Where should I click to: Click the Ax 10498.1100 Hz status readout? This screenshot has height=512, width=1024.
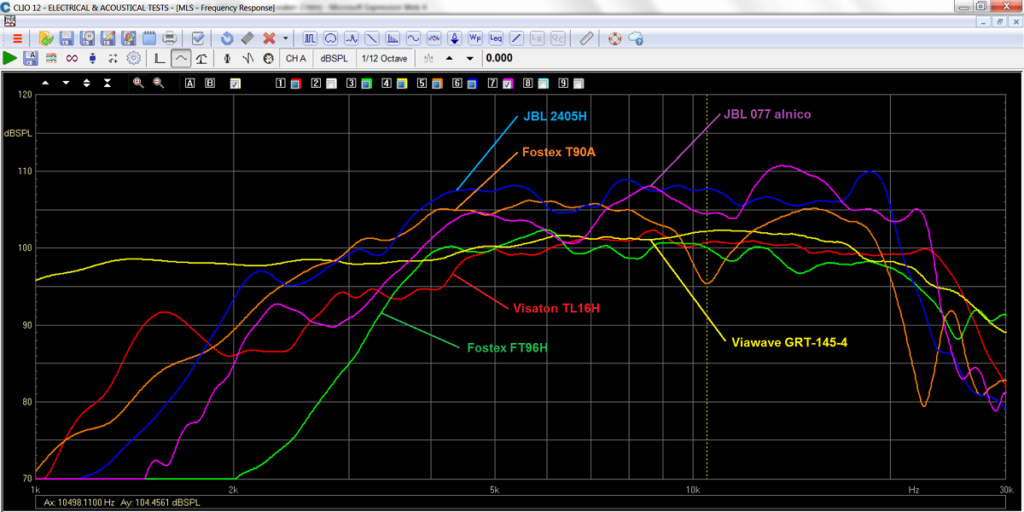80,503
